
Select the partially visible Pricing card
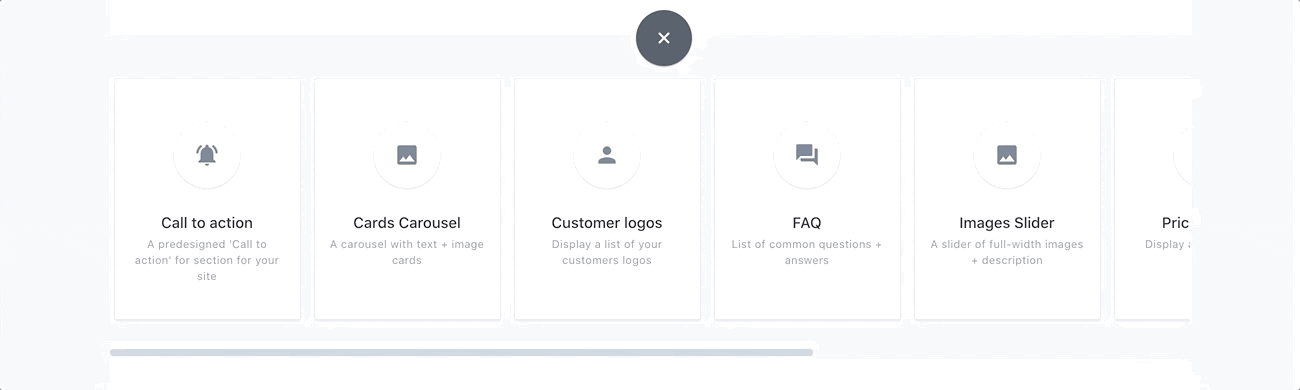(x=1153, y=200)
